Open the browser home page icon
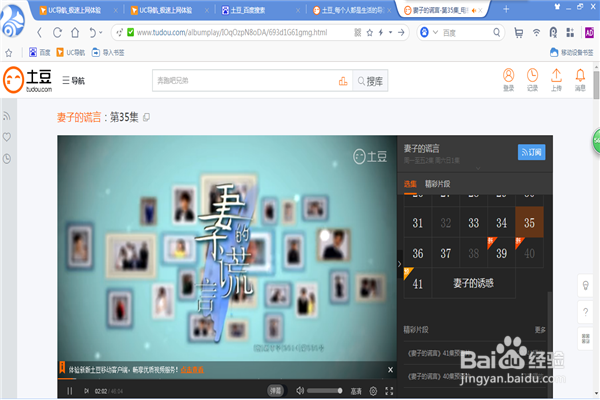600x400 pixels. click(75, 33)
